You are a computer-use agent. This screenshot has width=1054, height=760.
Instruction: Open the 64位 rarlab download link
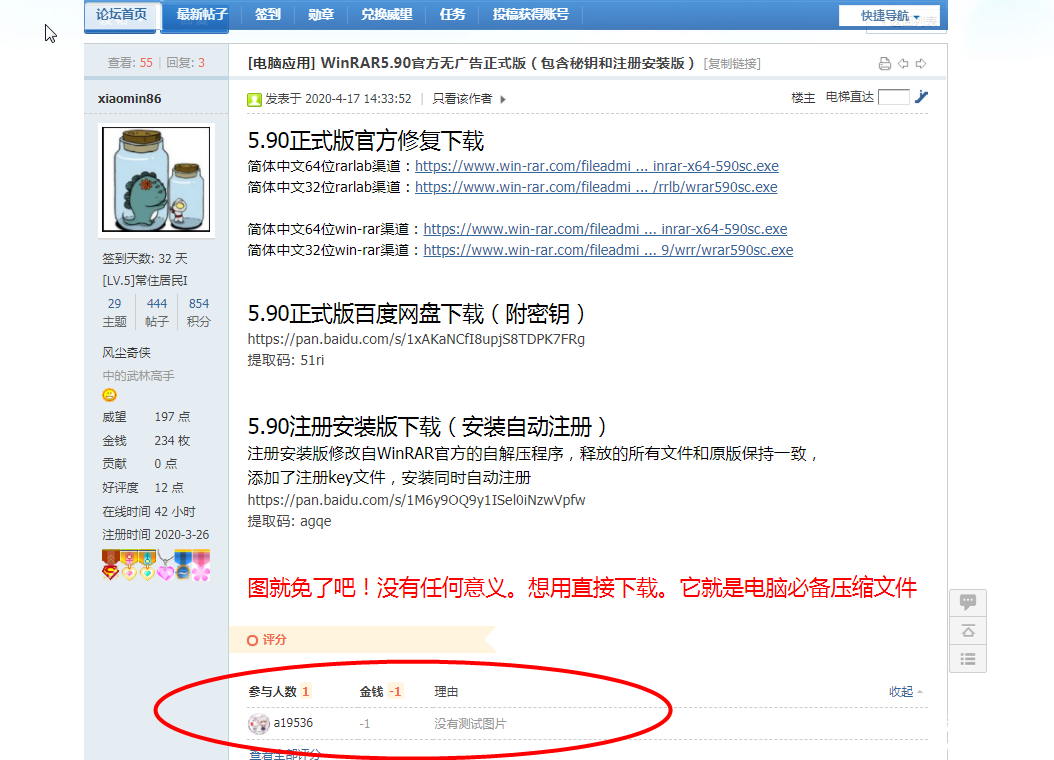coord(597,166)
